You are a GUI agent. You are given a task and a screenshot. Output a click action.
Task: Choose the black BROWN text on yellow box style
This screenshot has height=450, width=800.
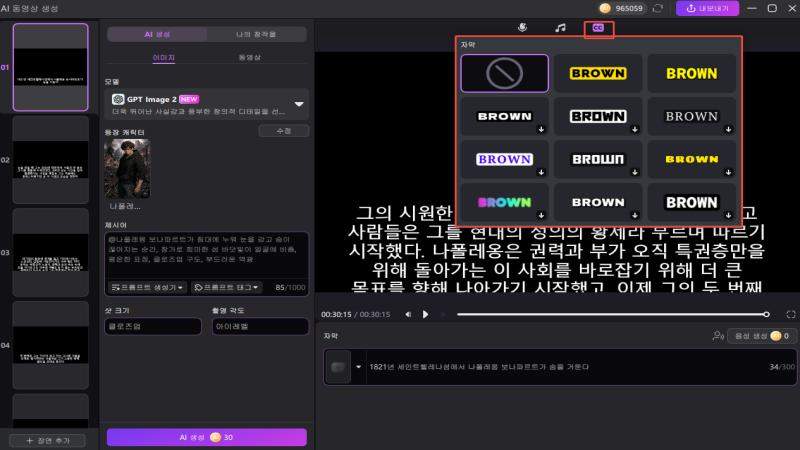[598, 73]
